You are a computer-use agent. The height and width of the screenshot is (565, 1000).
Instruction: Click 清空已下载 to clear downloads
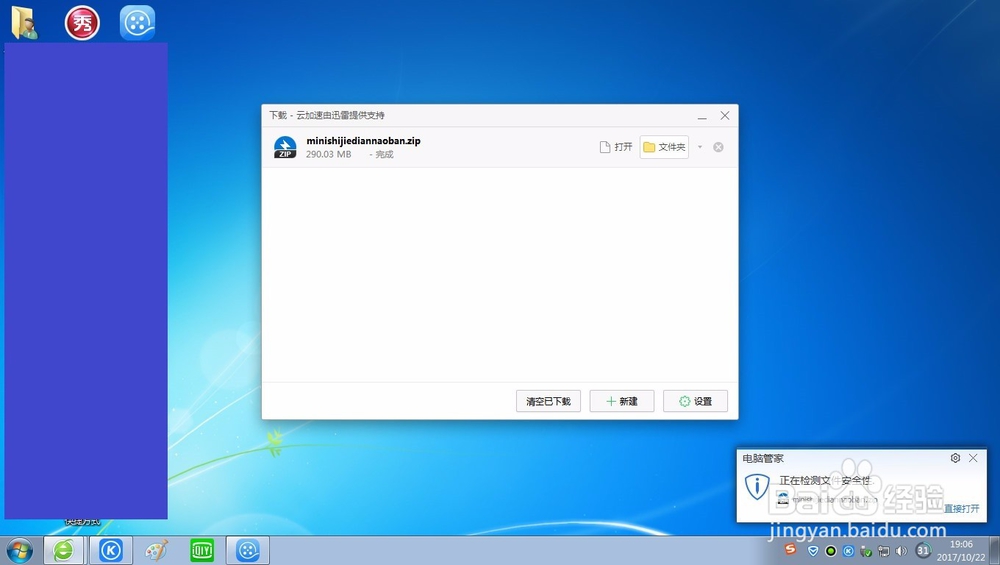[548, 401]
